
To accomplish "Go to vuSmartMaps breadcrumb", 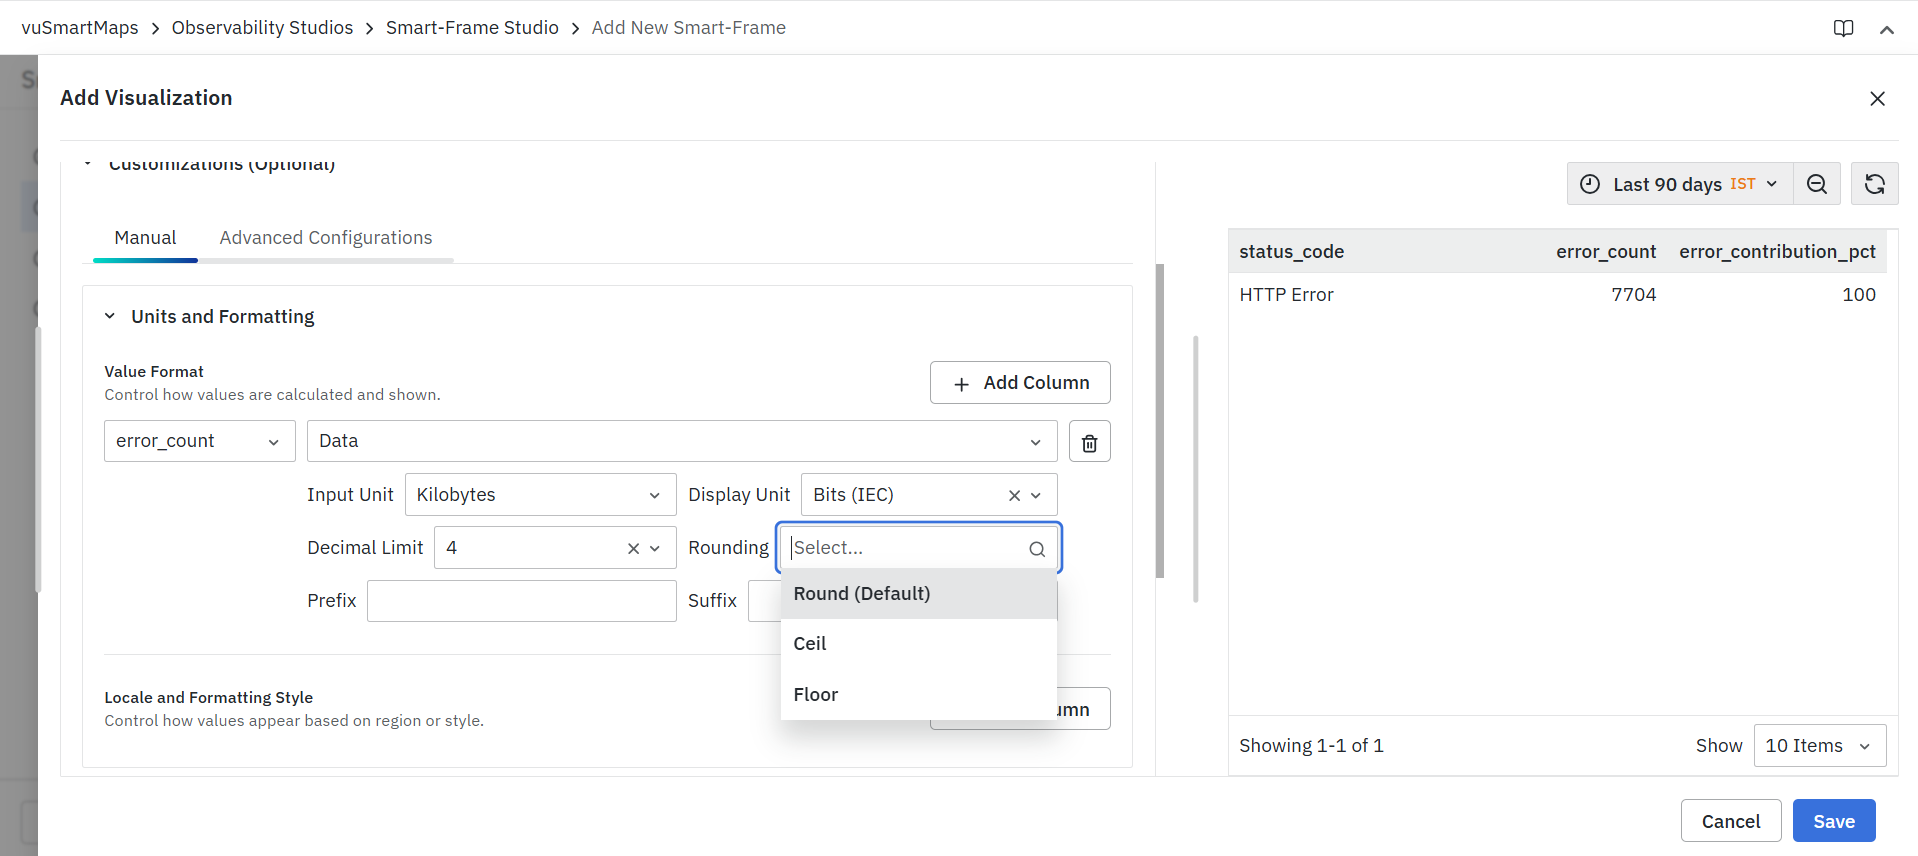I will 80,28.
